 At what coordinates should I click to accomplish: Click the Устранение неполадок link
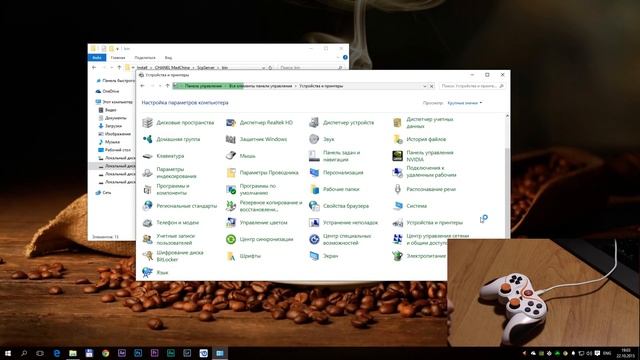coord(350,222)
